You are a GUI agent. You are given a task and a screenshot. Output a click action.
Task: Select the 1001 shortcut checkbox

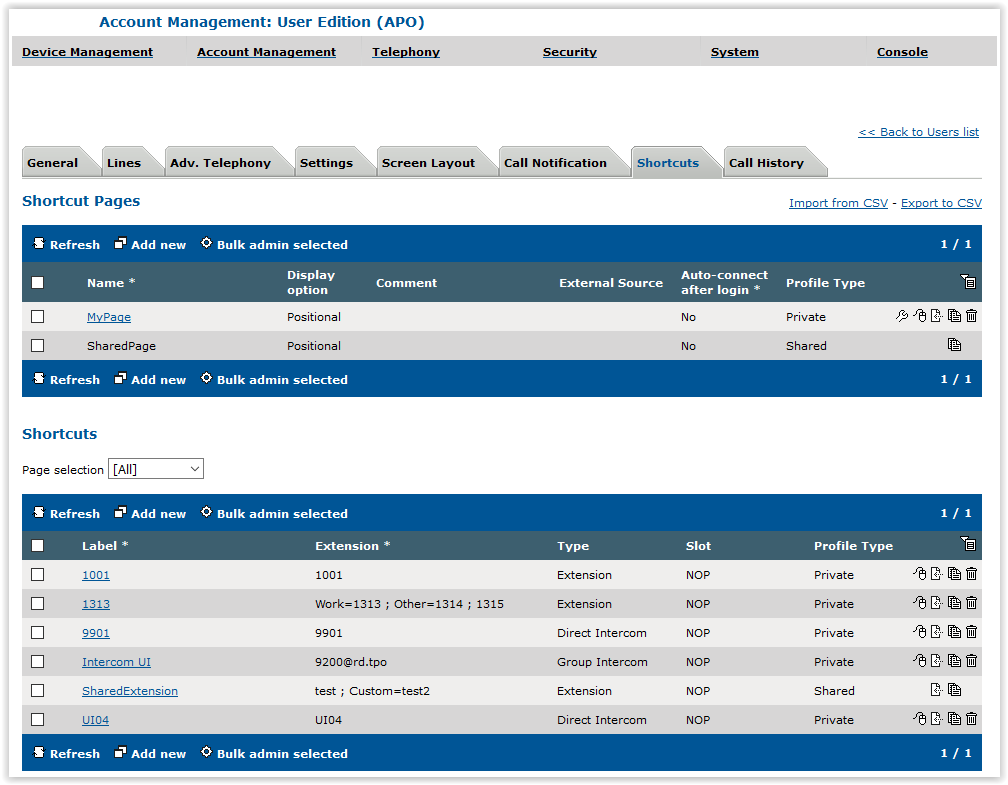click(x=38, y=574)
